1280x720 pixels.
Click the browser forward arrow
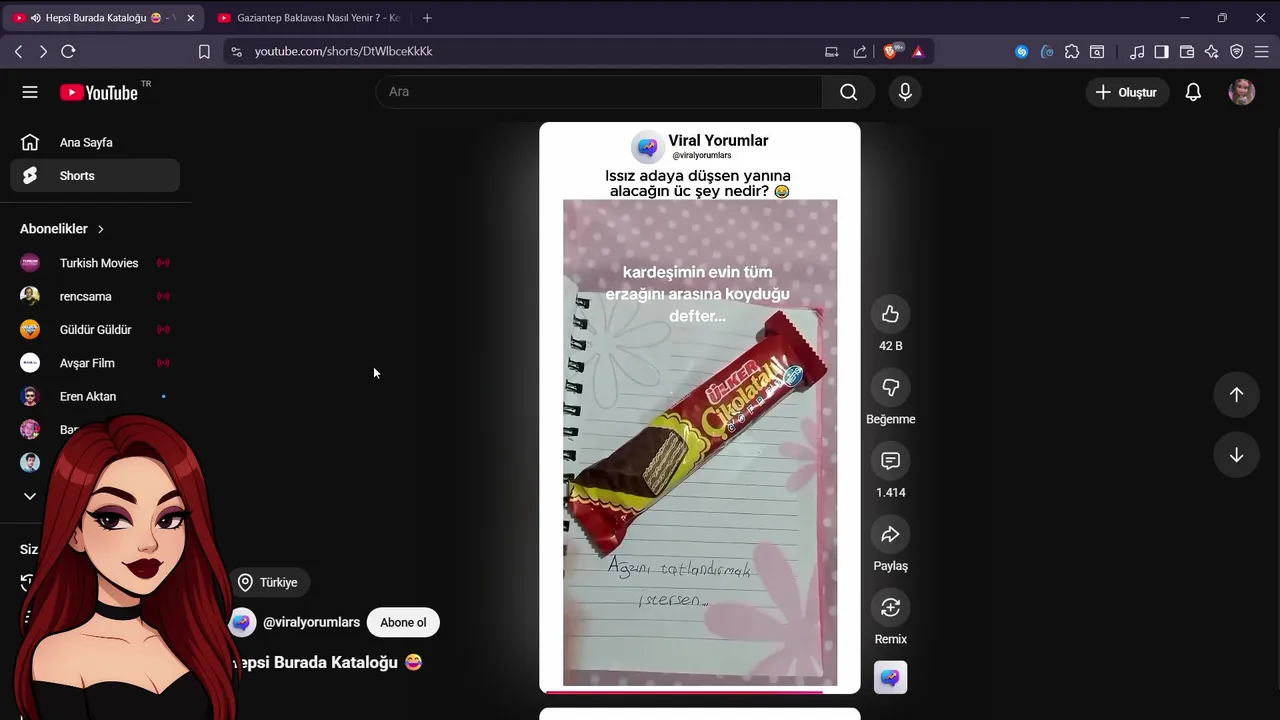click(x=43, y=51)
